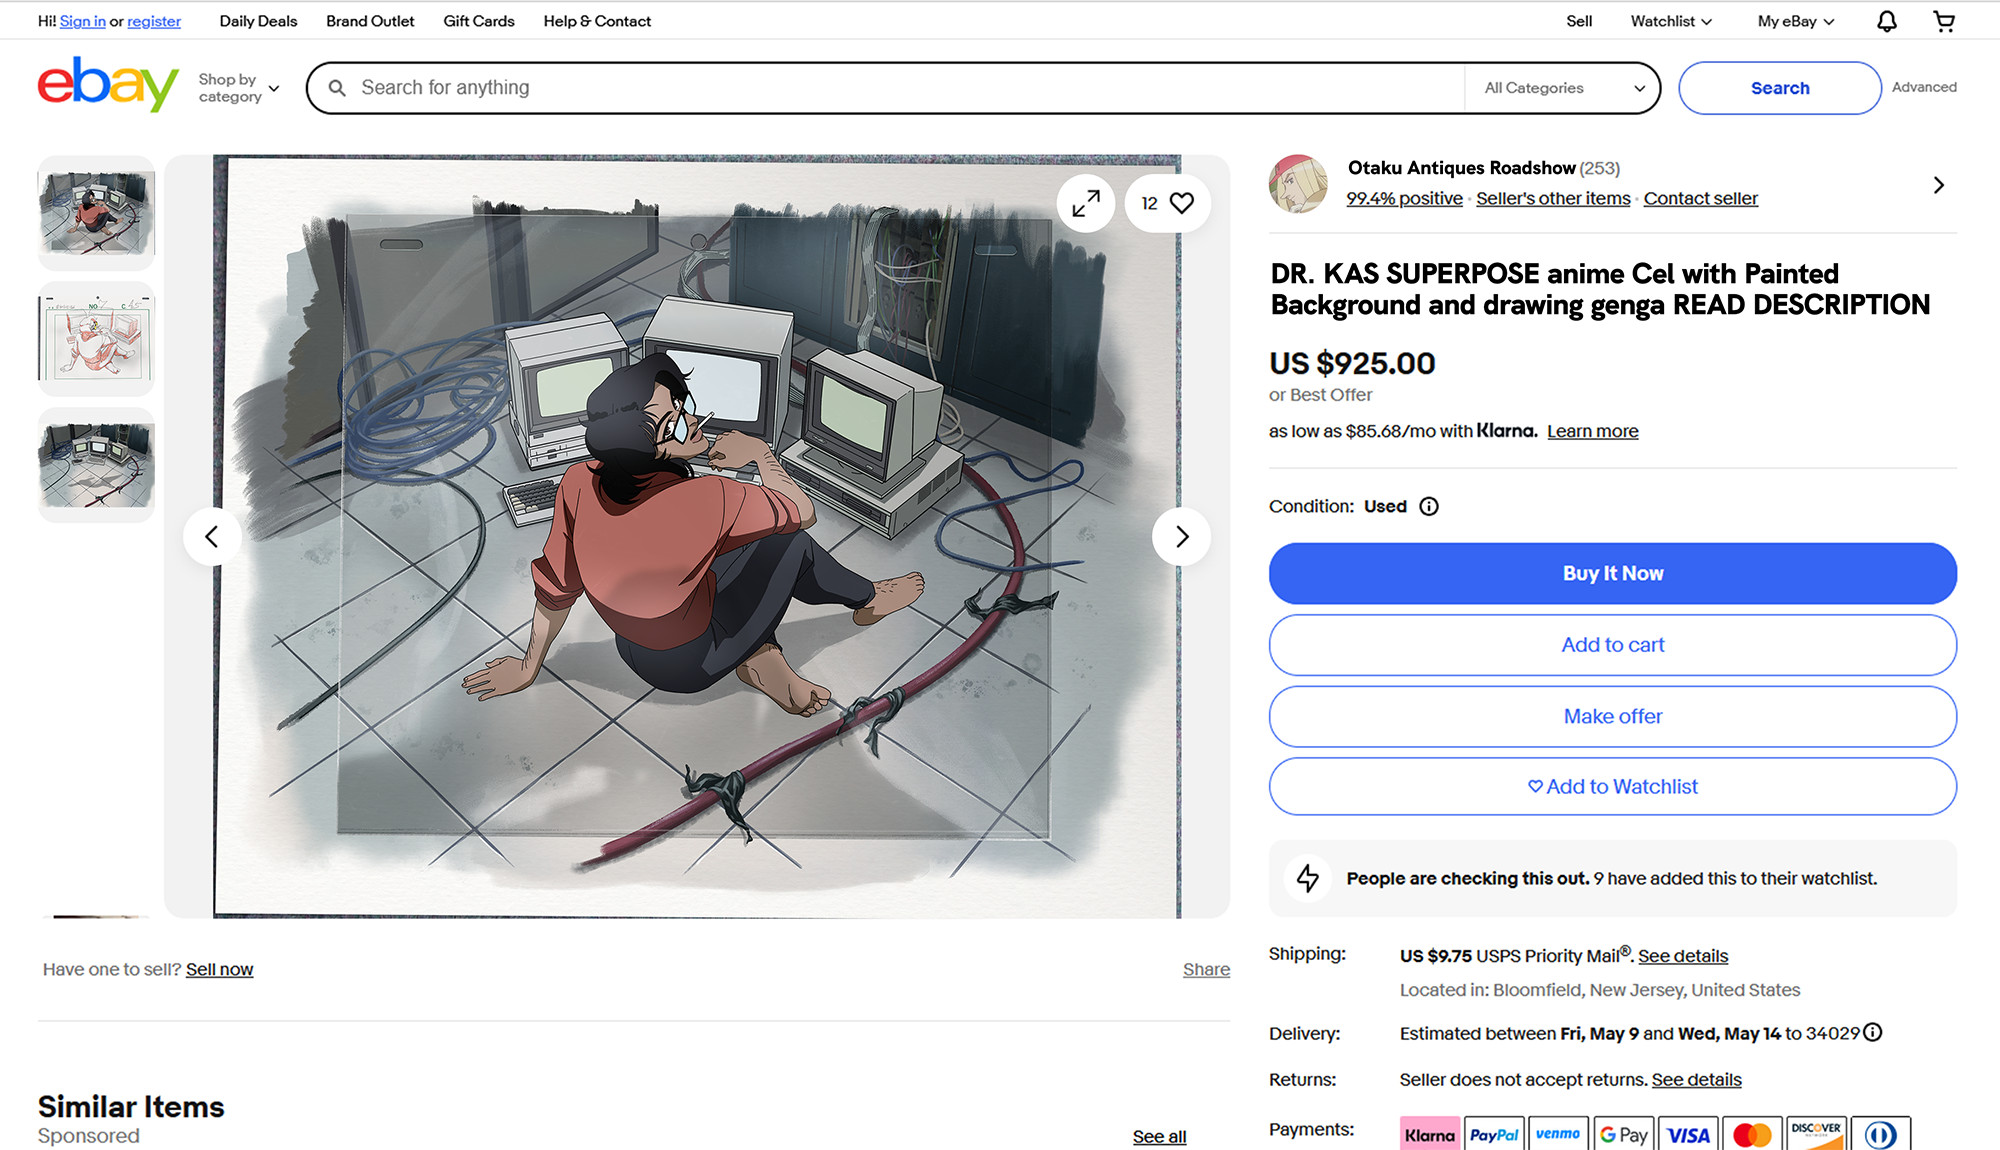Click the condition info icon
This screenshot has height=1150, width=2000.
click(x=1429, y=506)
